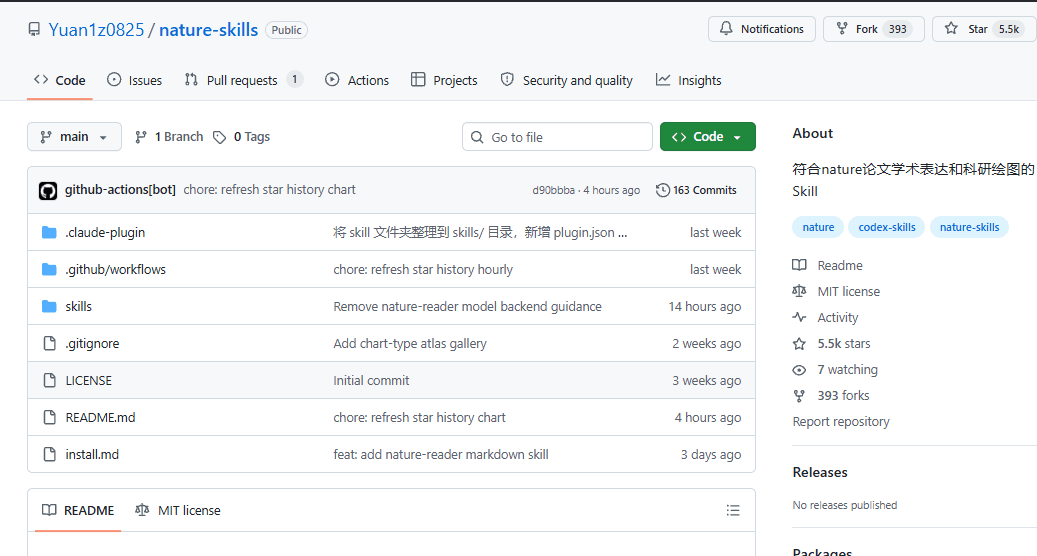Image resolution: width=1037 pixels, height=556 pixels.
Task: Click the Star icon in the header
Action: pos(951,28)
